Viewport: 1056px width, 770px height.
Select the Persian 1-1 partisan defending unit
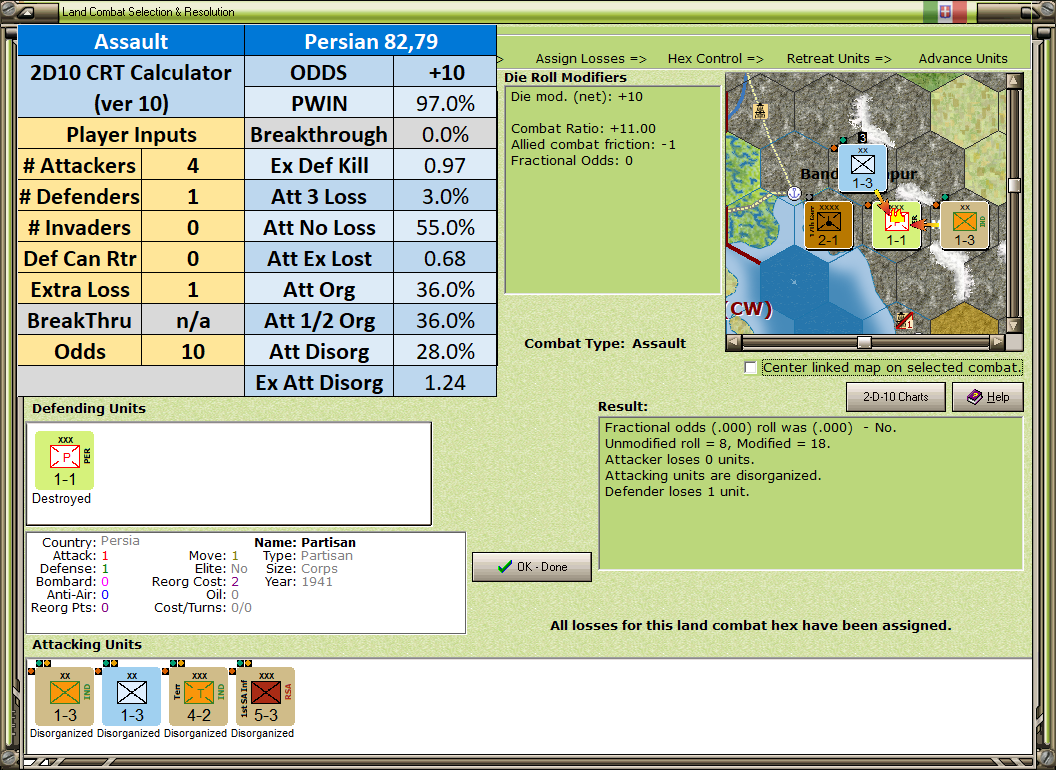65,460
